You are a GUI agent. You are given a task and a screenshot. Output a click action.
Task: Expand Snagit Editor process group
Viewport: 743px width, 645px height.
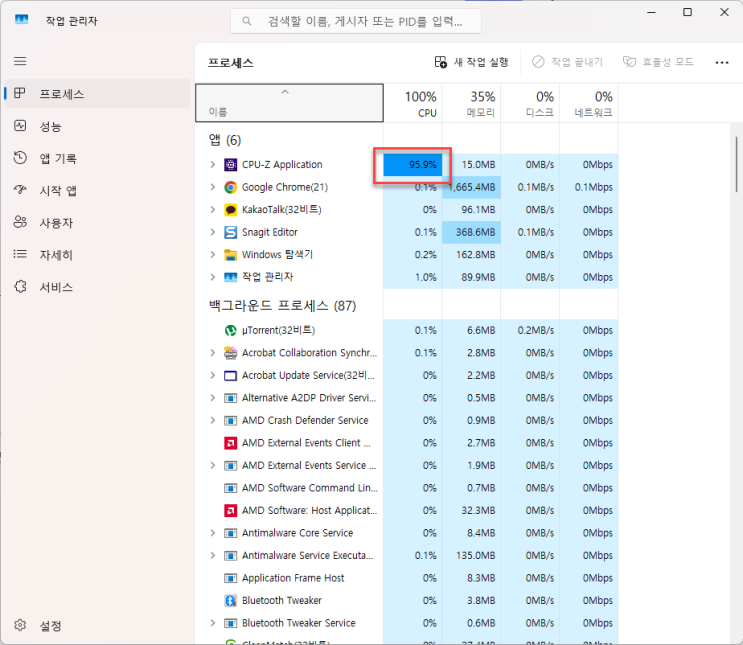[x=213, y=232]
